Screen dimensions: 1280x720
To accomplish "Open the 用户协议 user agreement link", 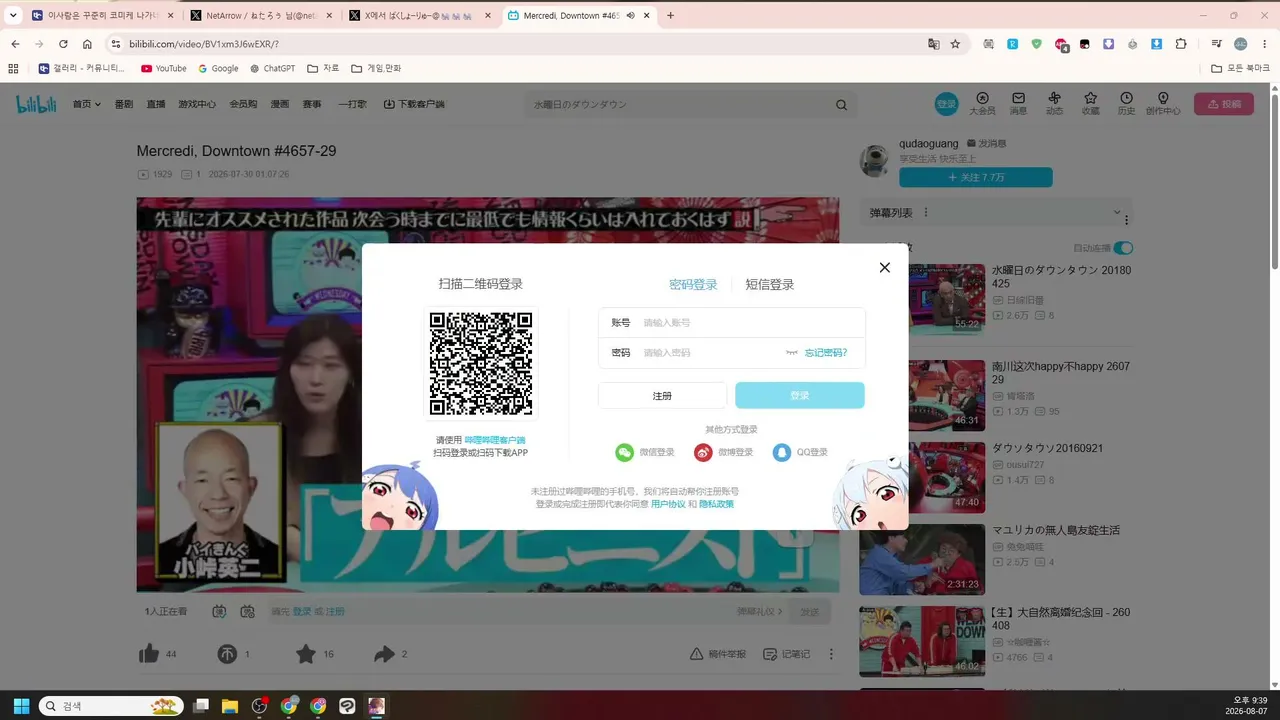I will pos(668,504).
